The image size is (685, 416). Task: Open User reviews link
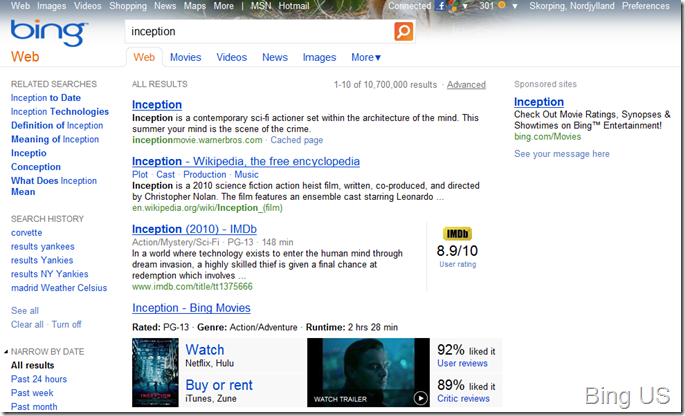click(462, 364)
